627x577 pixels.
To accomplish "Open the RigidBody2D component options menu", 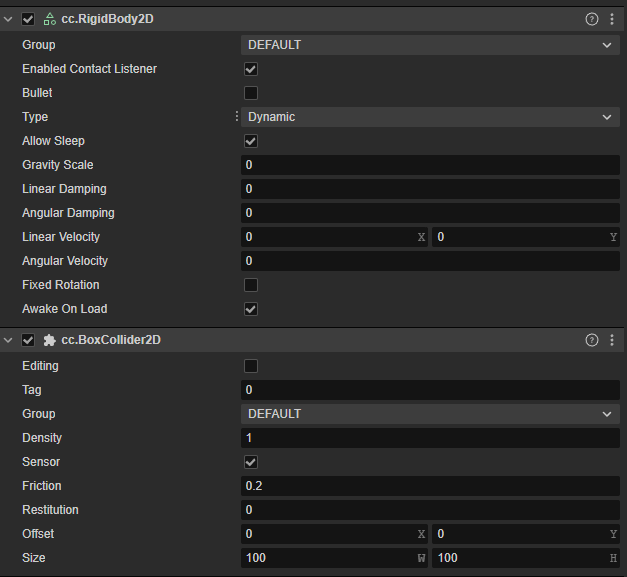I will click(612, 19).
